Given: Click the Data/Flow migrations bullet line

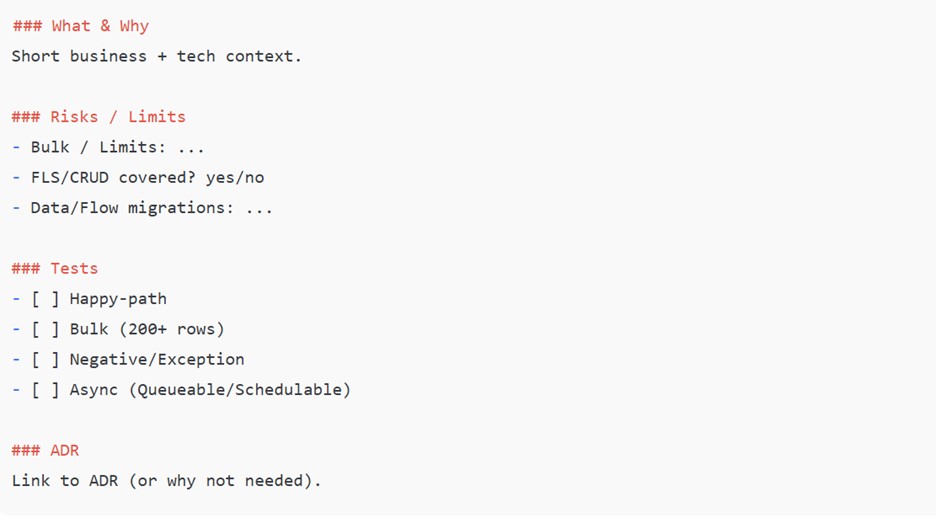Looking at the screenshot, I should point(142,208).
